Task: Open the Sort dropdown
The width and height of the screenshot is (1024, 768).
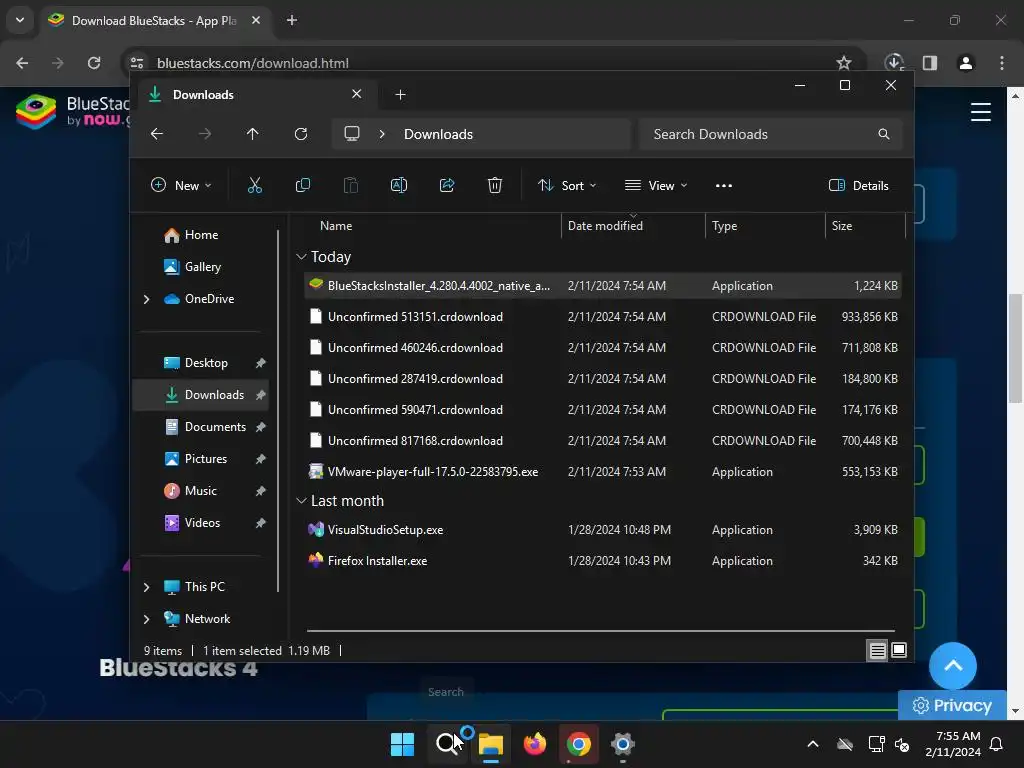Action: (567, 185)
